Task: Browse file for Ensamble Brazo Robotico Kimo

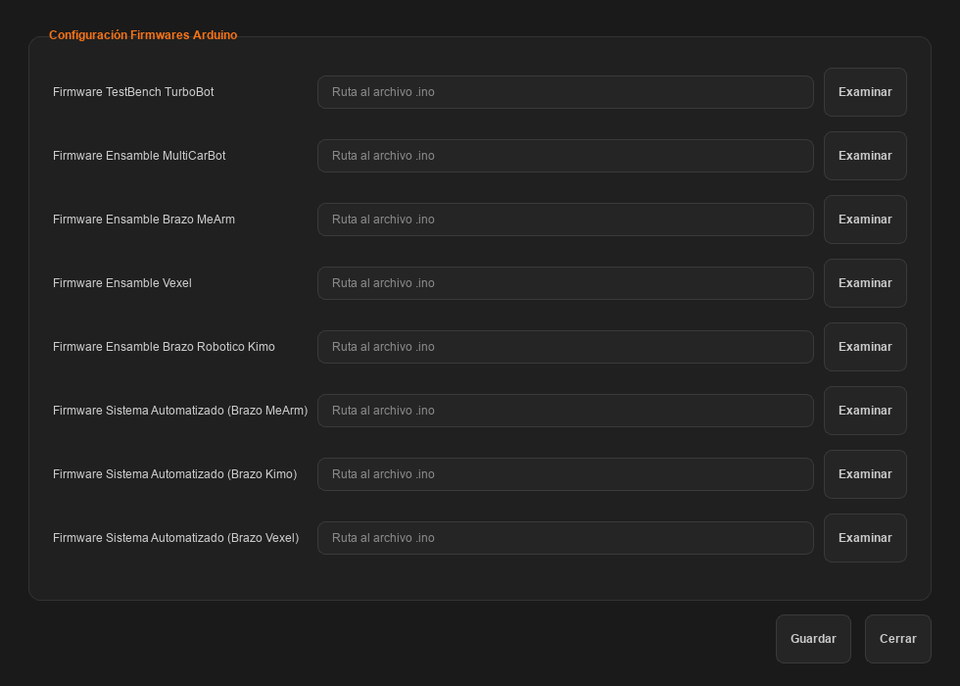Action: click(864, 347)
